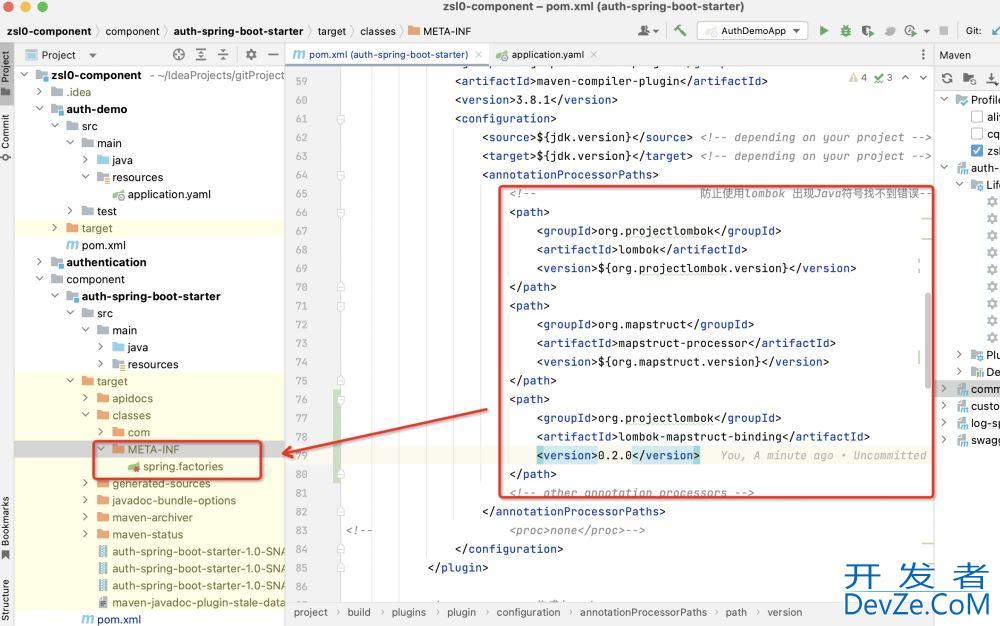
Task: Uncheck the 'zs' Maven profile checkbox
Action: point(976,150)
